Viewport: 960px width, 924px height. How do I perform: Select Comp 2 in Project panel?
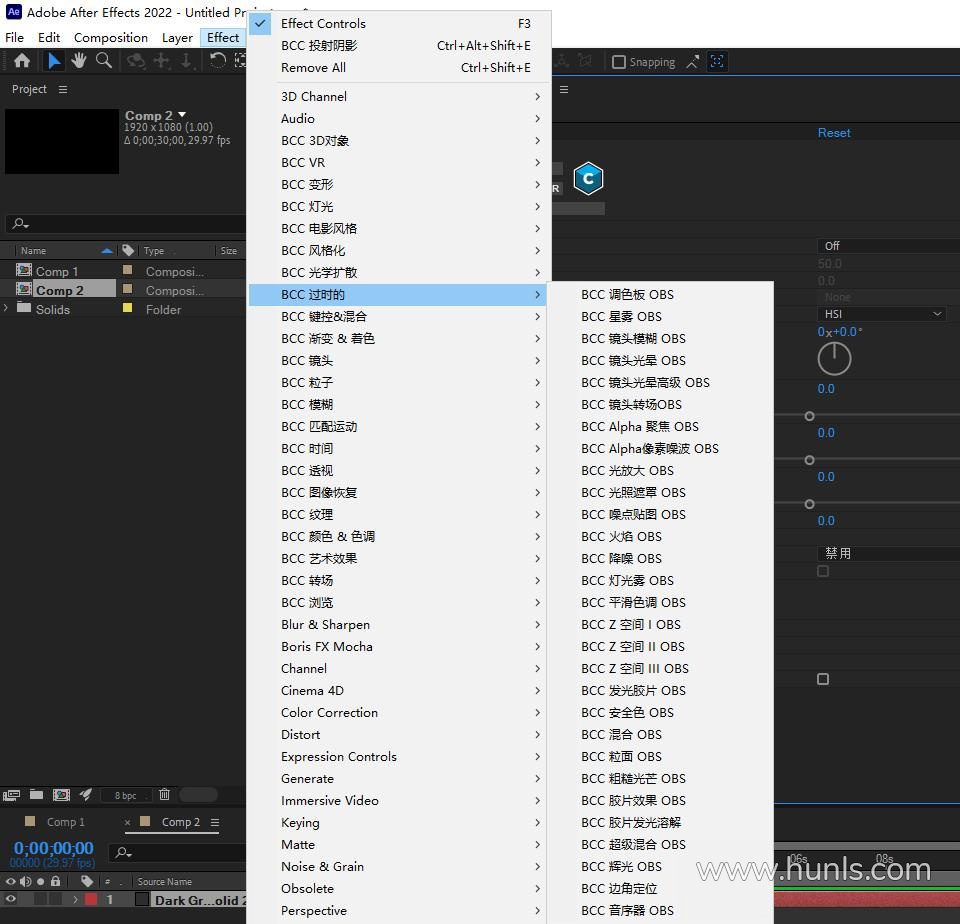[60, 290]
